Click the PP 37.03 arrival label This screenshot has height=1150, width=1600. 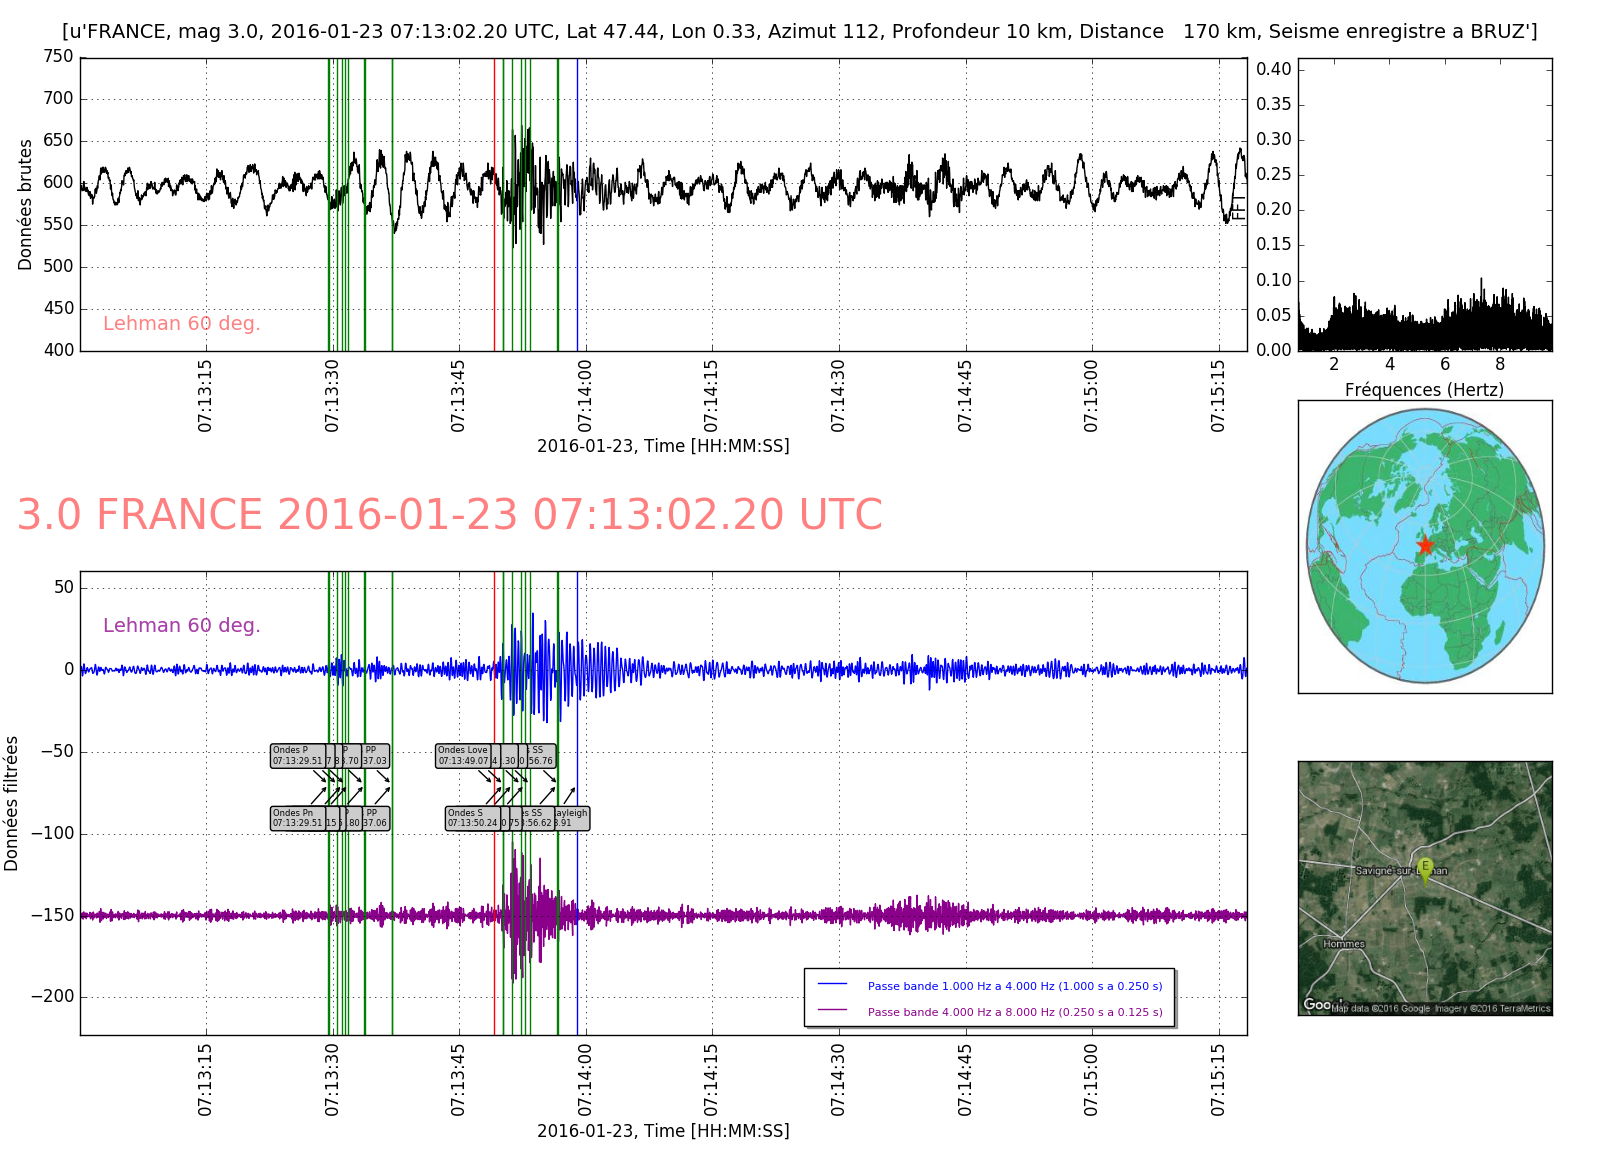[375, 756]
